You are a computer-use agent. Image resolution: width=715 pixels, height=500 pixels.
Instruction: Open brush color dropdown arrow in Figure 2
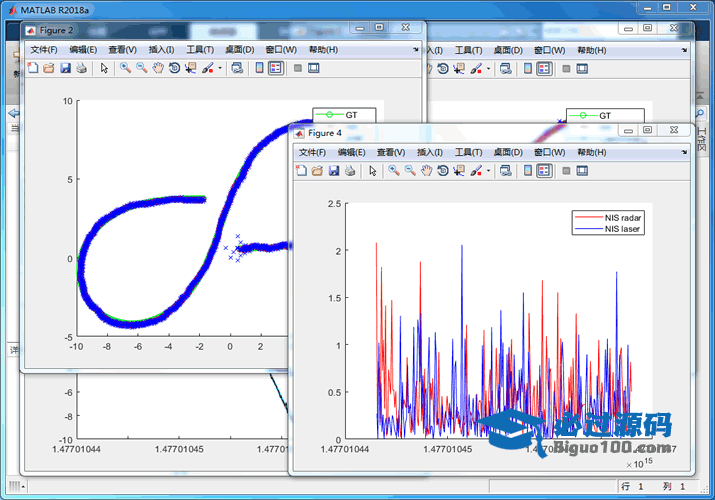(x=220, y=68)
